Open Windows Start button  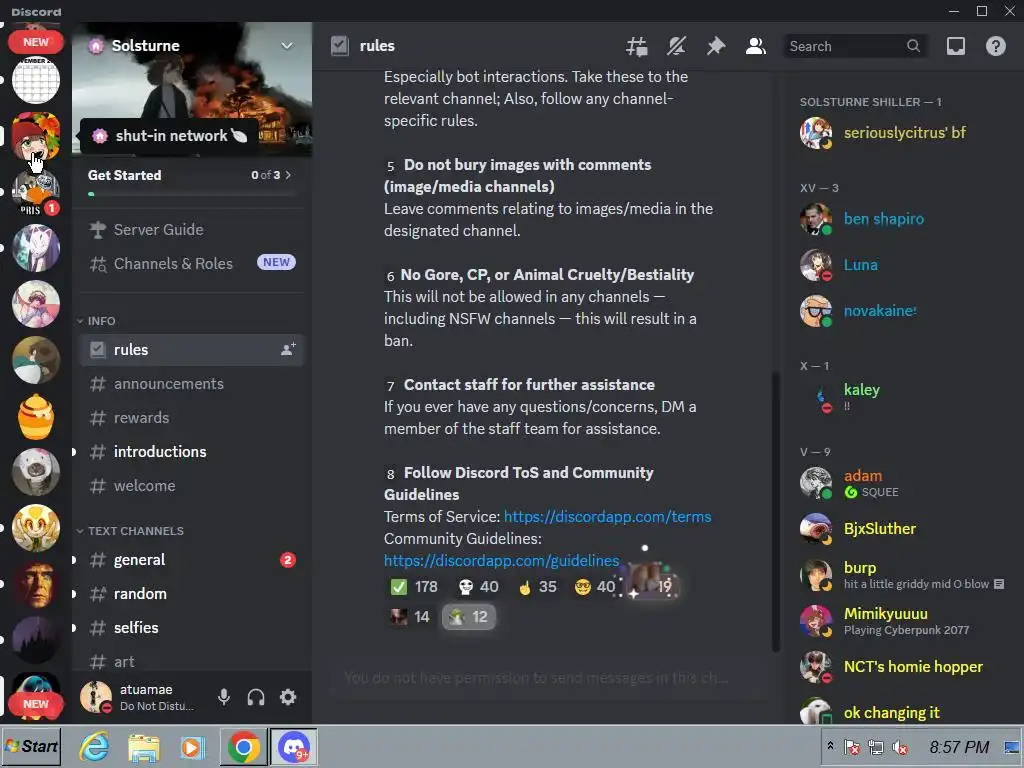pos(31,746)
